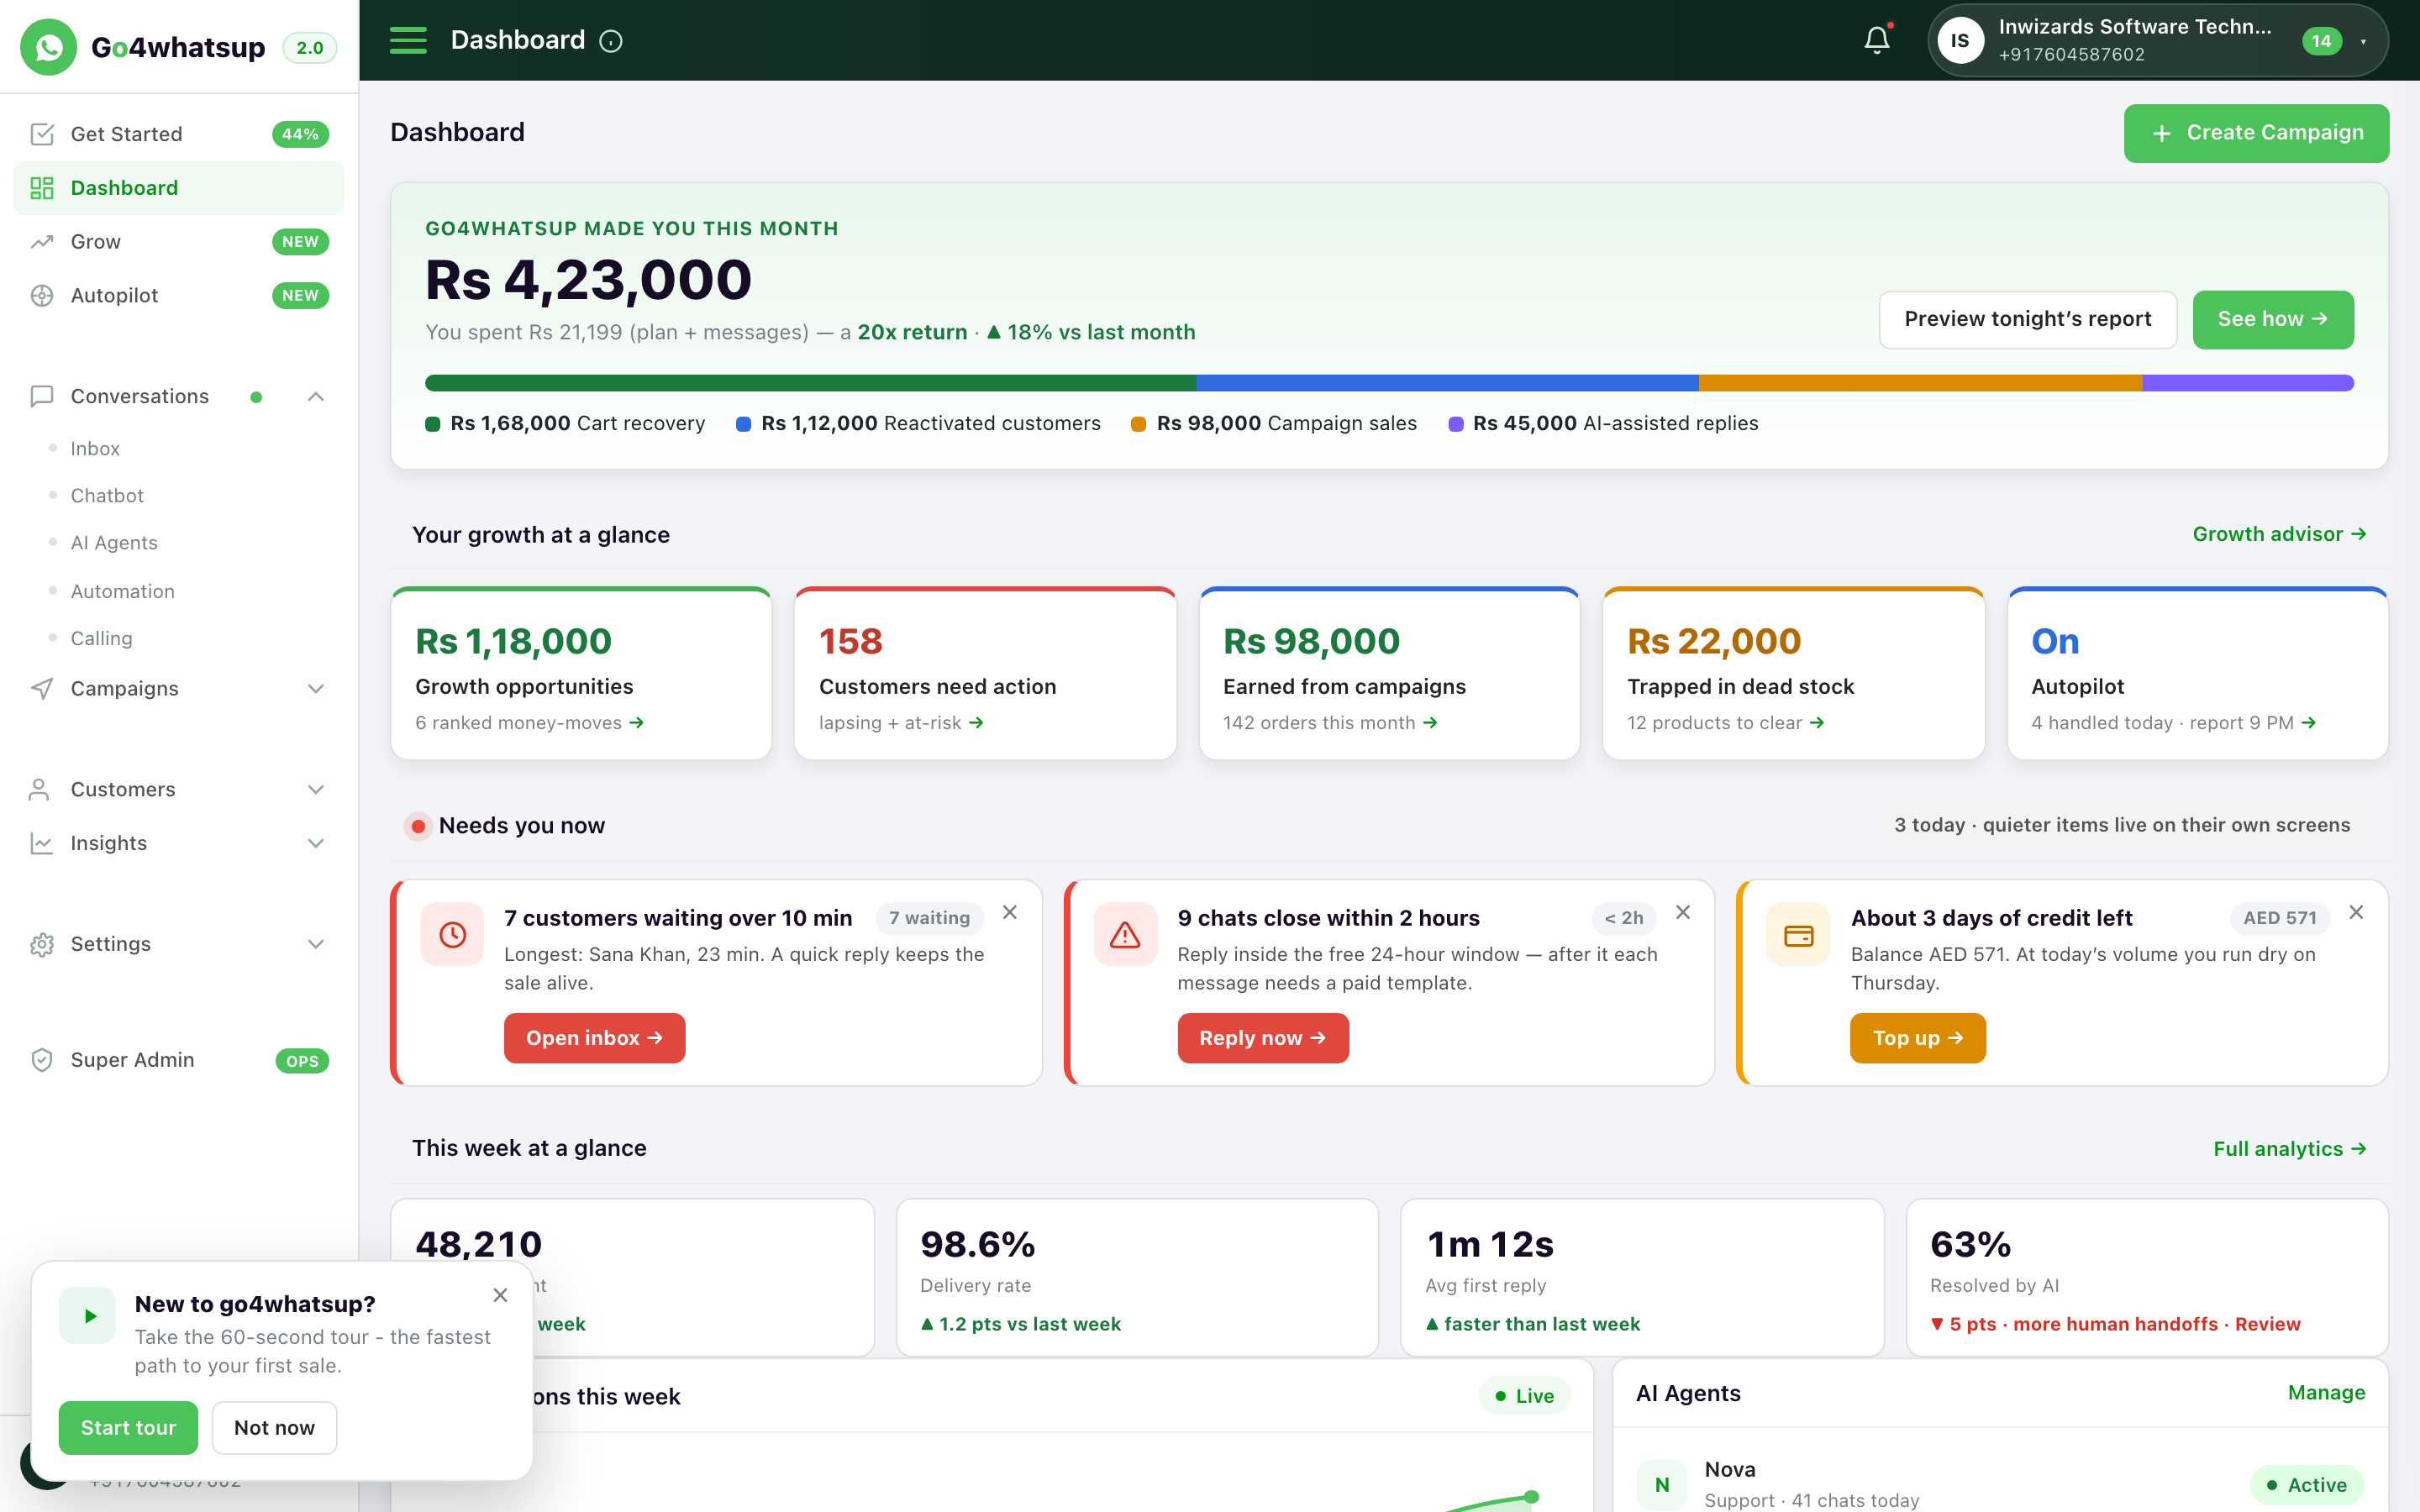Open Inbox in sidebar

pos(95,449)
